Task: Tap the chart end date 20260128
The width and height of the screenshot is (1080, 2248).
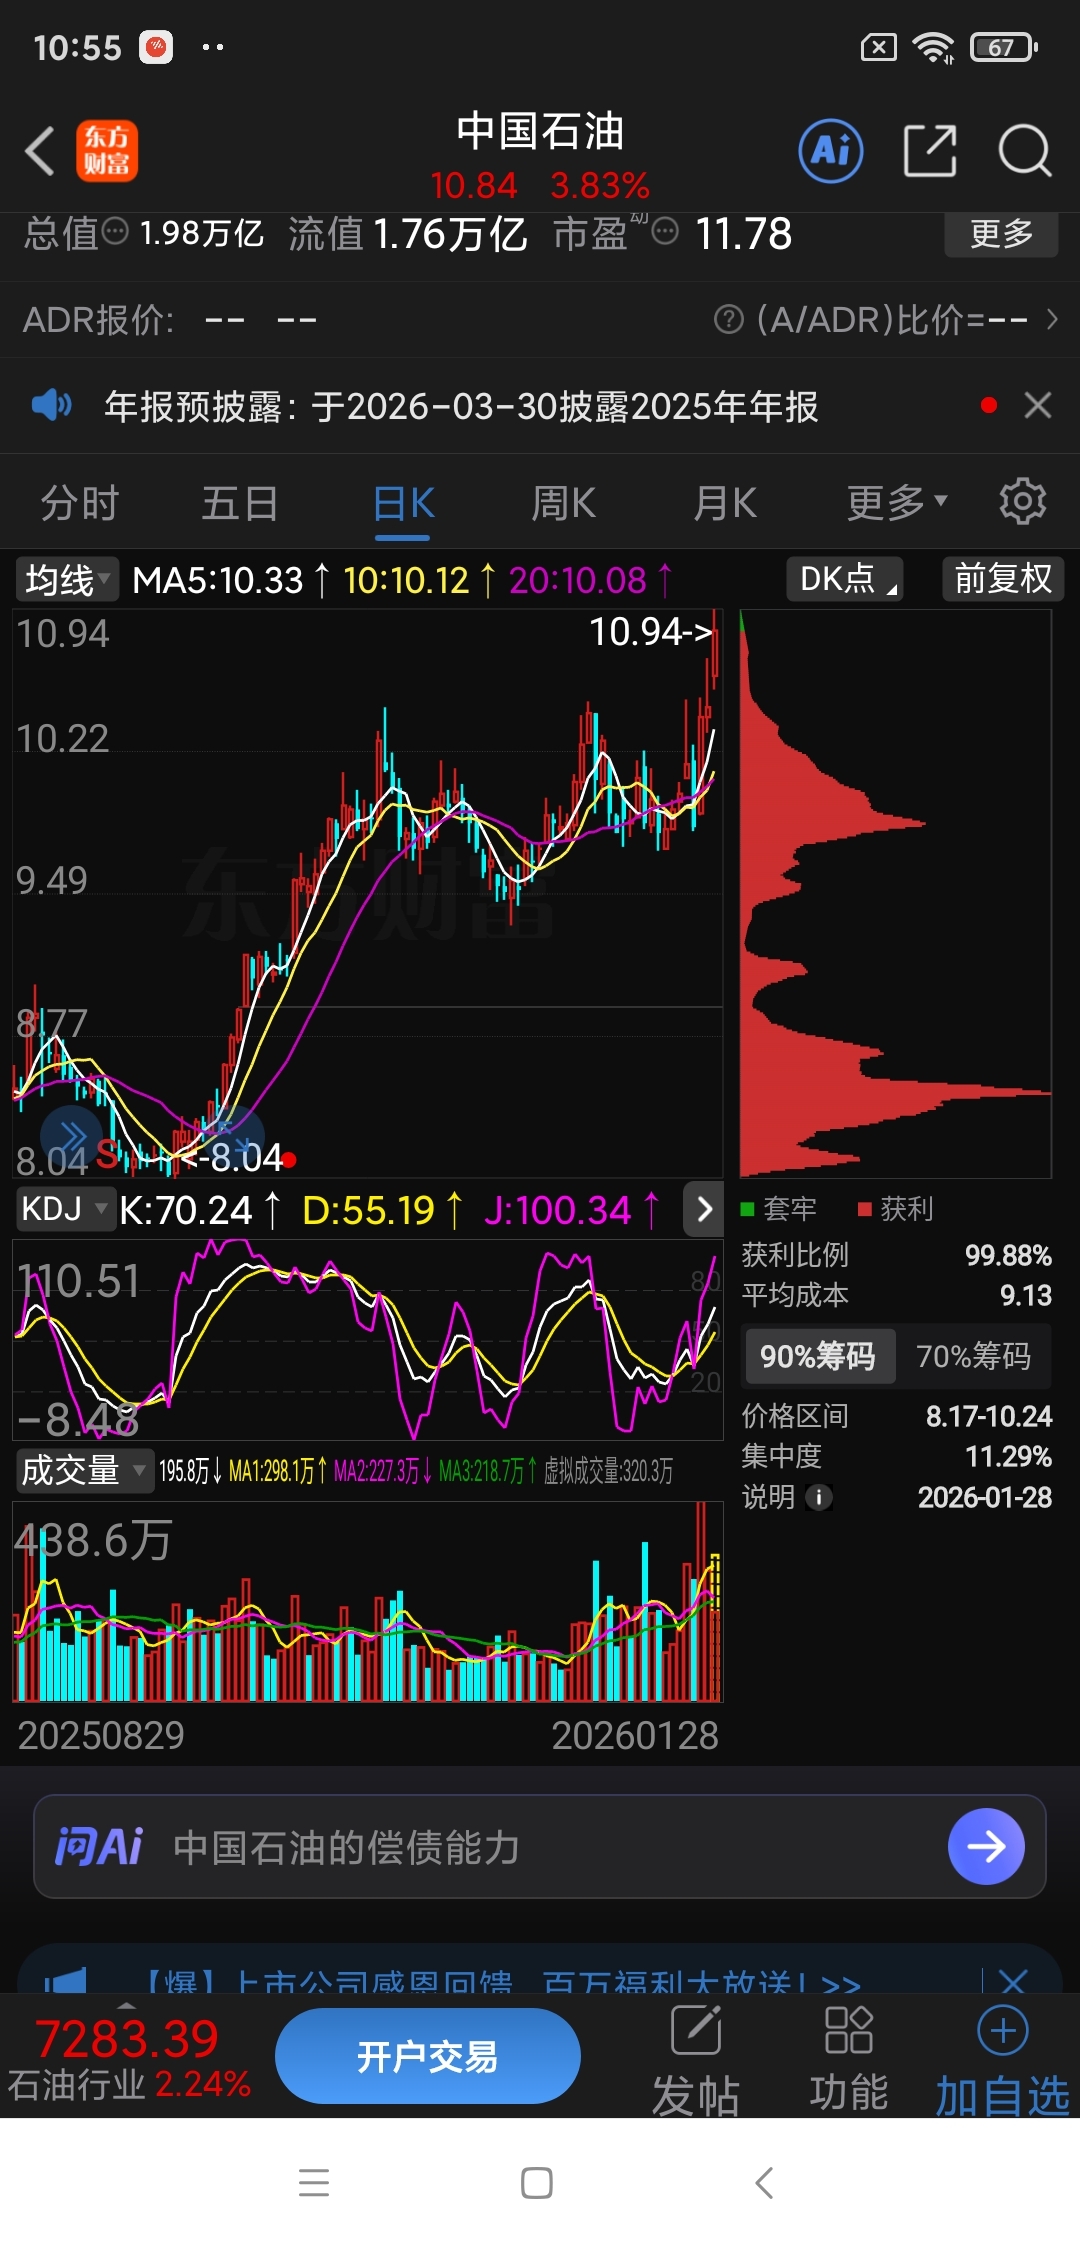Action: pyautogui.click(x=635, y=1735)
